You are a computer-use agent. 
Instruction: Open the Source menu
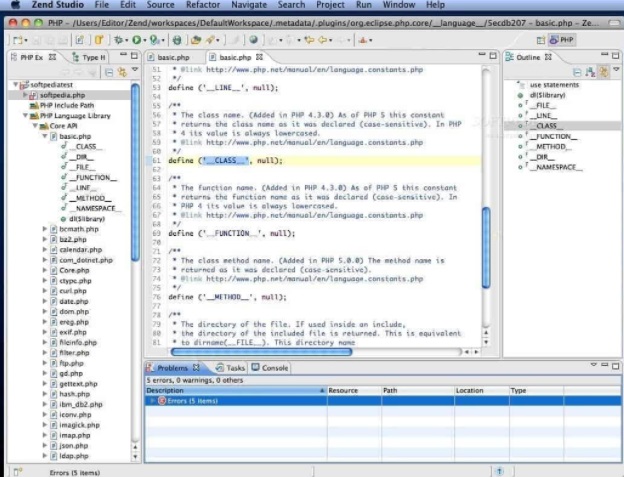[160, 5]
